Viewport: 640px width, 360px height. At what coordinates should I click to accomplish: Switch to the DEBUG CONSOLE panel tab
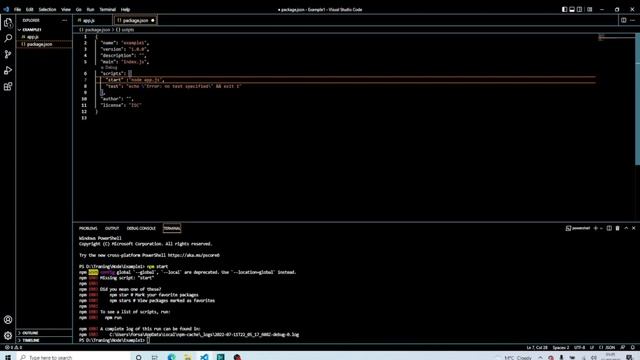(141, 228)
